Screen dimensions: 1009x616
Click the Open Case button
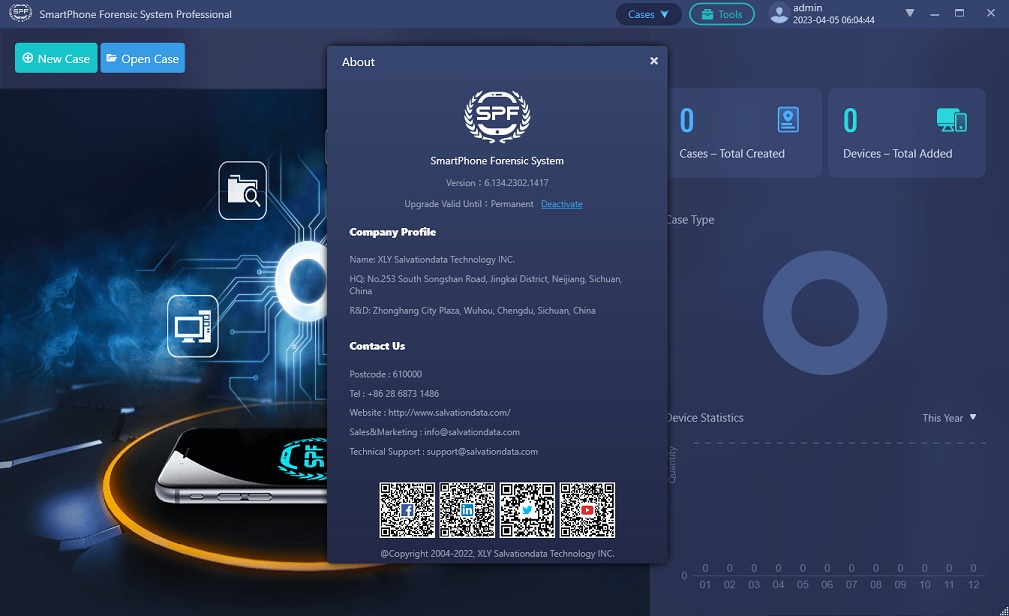coord(142,58)
